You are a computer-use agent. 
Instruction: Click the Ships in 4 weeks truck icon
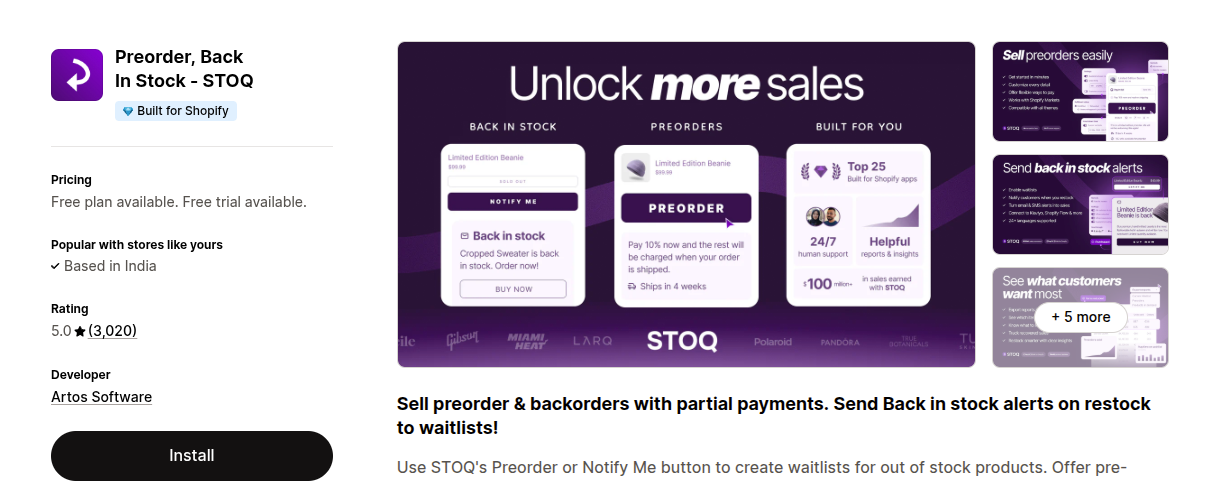pos(632,286)
